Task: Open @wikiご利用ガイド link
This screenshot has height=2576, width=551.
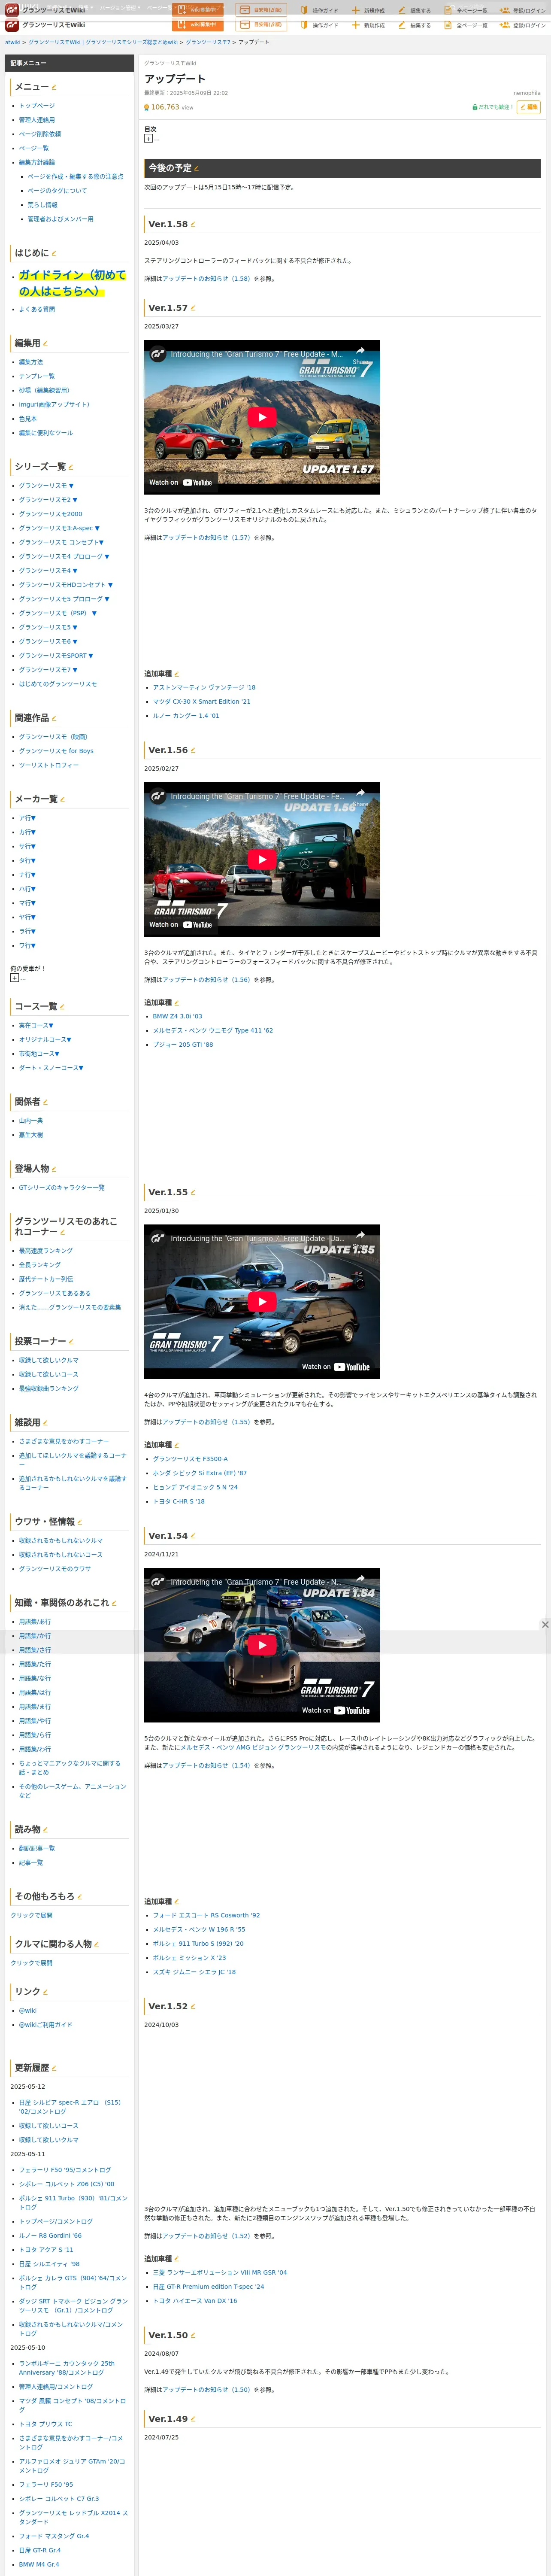Action: [46, 2025]
